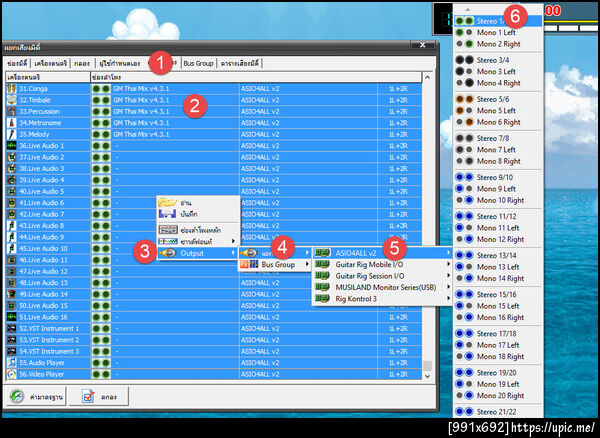Click the icon beside 43.Live Audio 8
This screenshot has height=438, width=600.
(x=11, y=226)
